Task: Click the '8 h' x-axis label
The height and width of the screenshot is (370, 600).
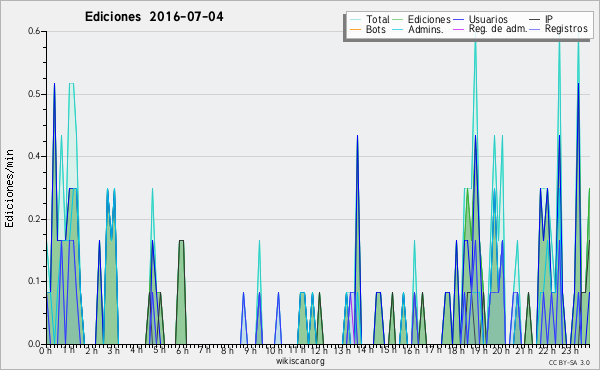Action: (x=227, y=350)
